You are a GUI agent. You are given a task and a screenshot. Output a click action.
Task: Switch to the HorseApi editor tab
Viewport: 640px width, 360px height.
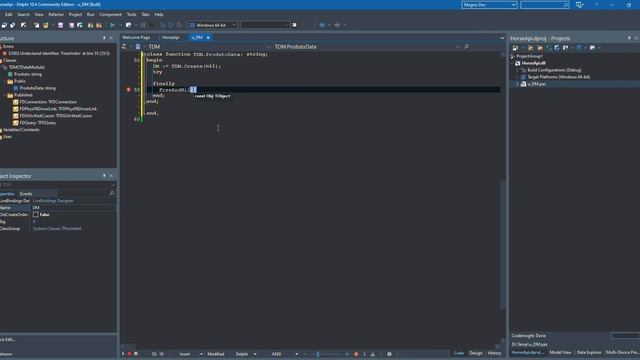pos(171,37)
